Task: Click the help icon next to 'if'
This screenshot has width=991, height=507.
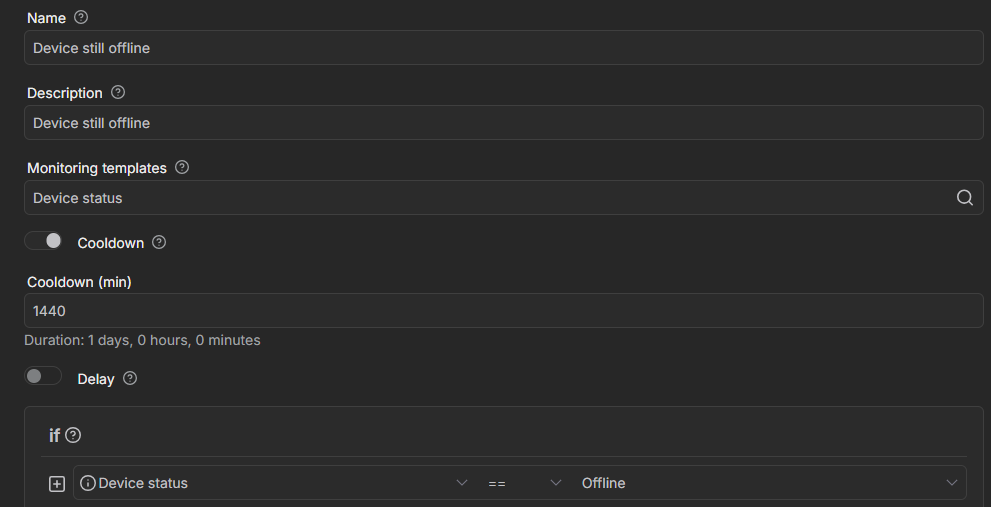Action: click(73, 435)
